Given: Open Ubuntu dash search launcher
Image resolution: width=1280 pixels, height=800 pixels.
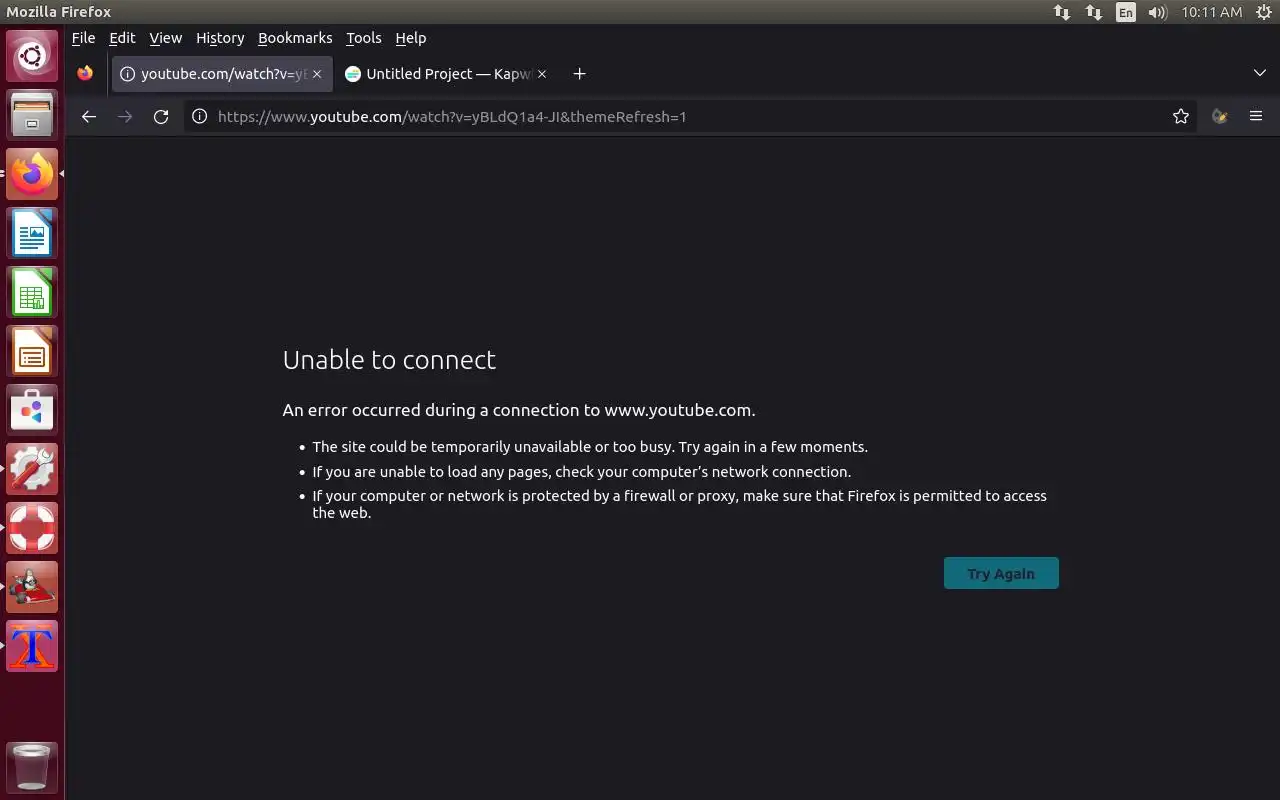Looking at the screenshot, I should pos(32,56).
